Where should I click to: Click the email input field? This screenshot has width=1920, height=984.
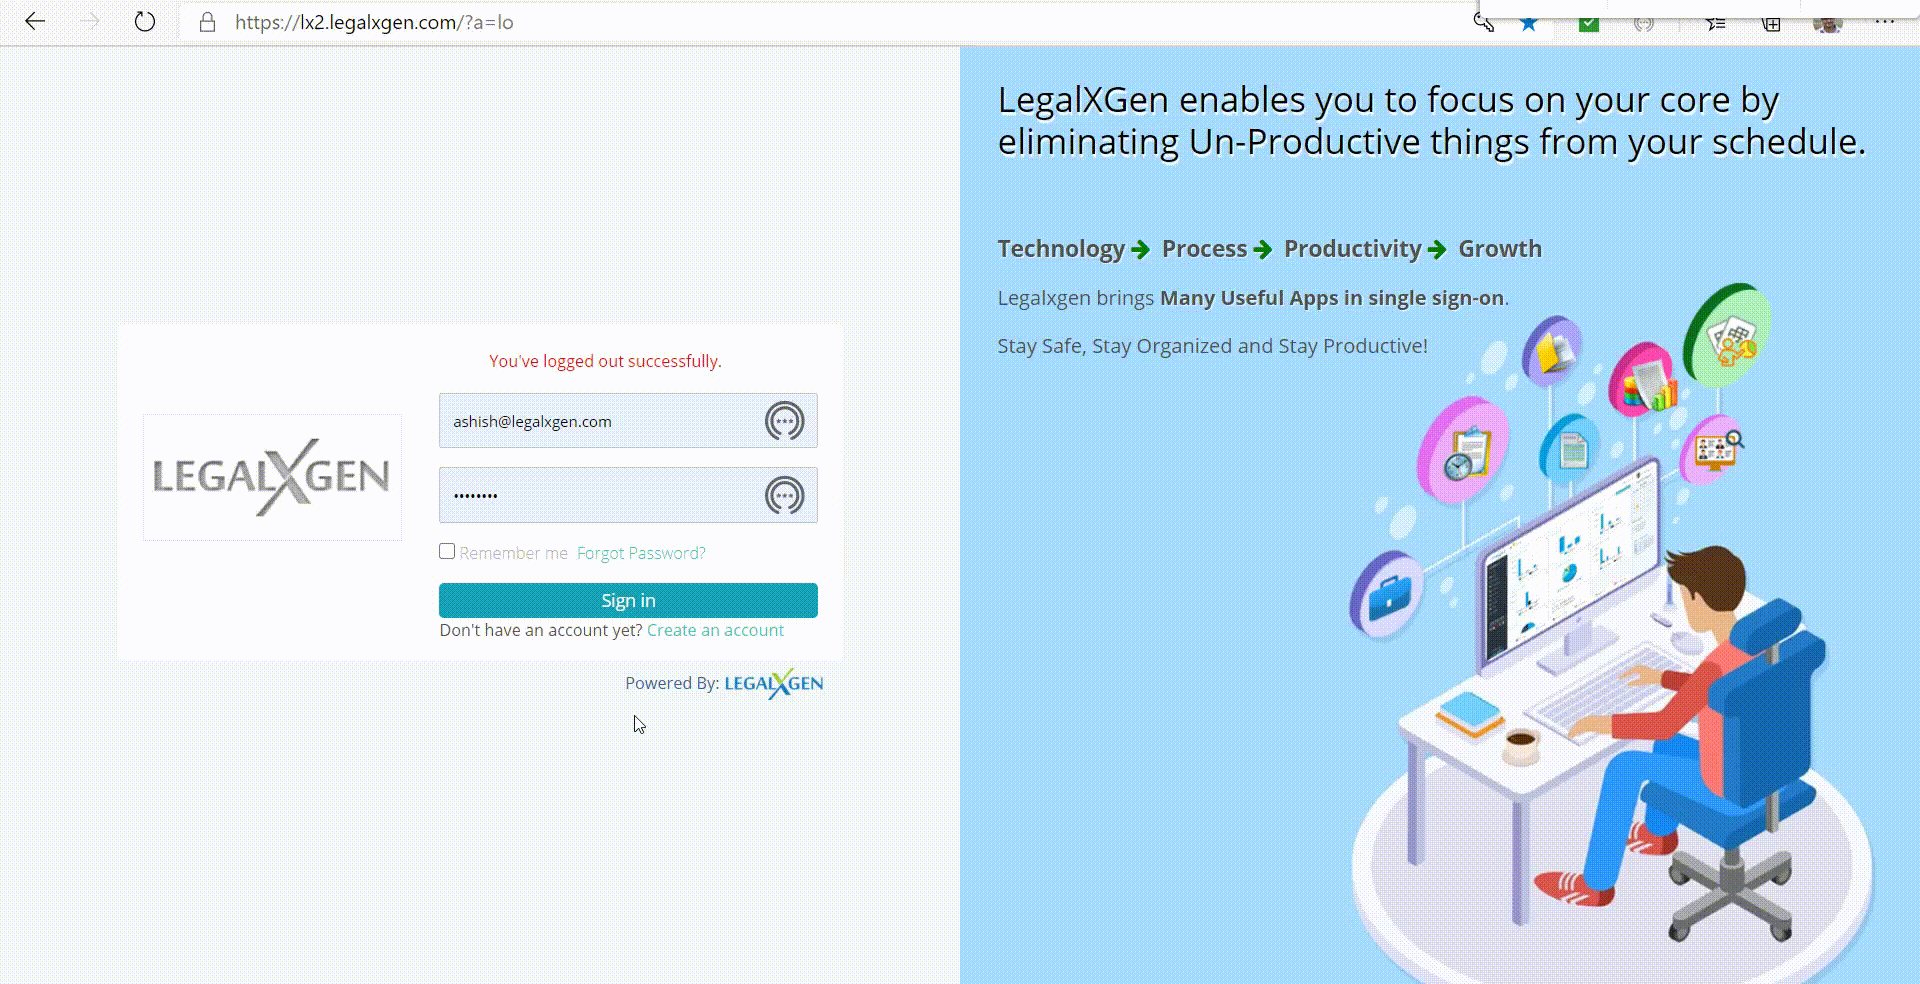pyautogui.click(x=600, y=421)
